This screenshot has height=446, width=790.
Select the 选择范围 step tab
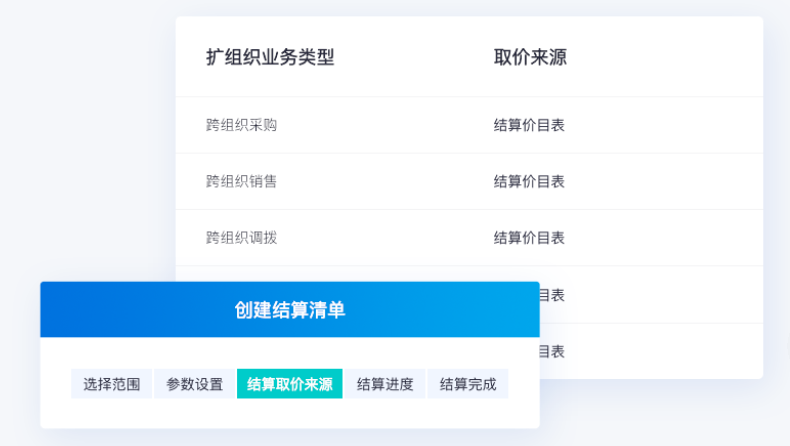[x=111, y=384]
